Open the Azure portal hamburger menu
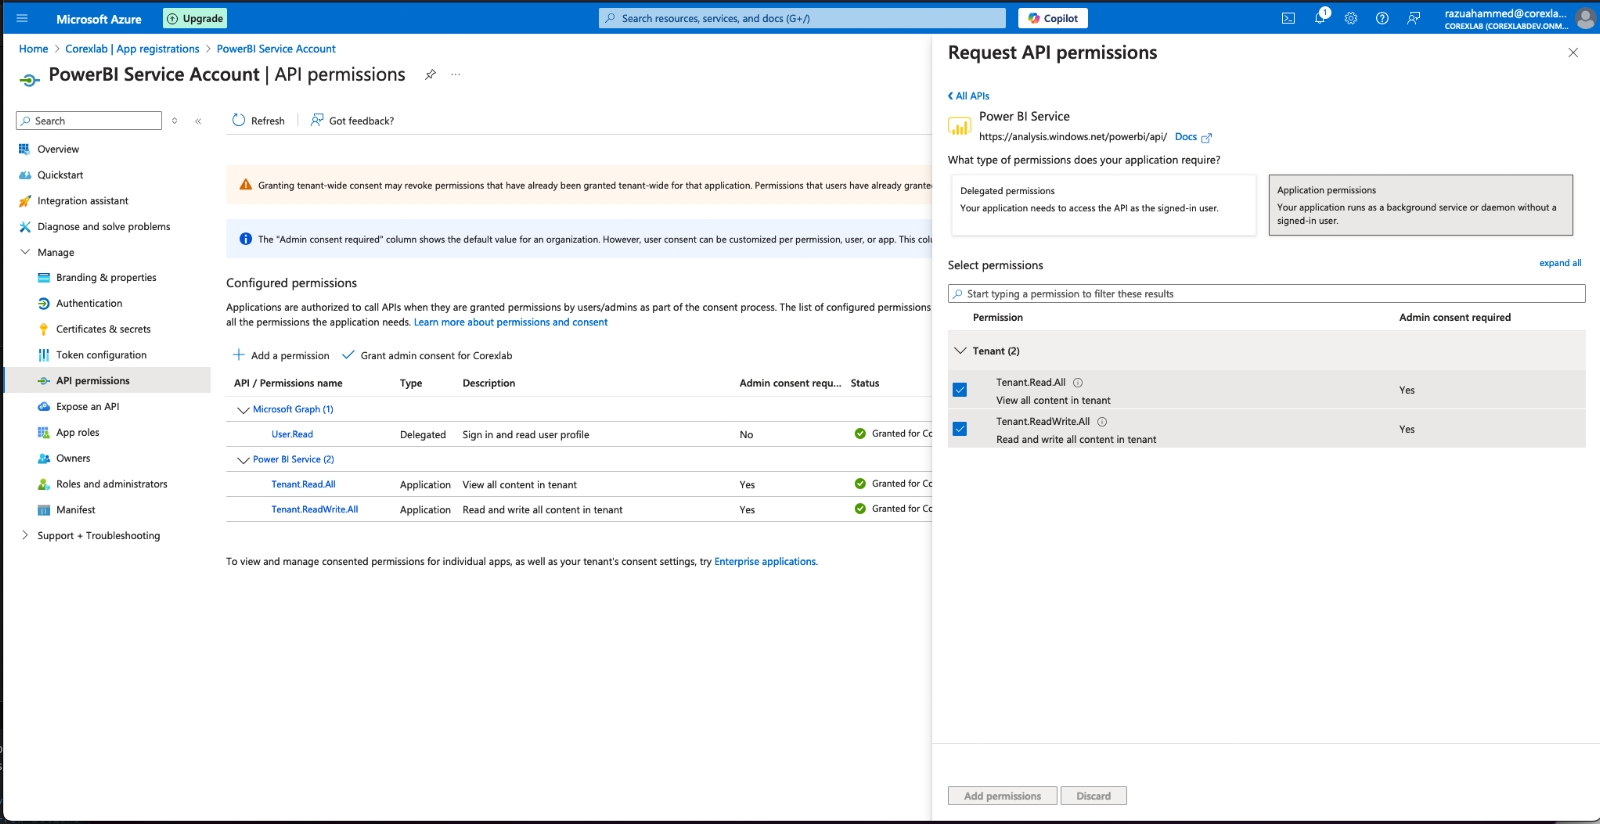The image size is (1600, 824). tap(22, 18)
